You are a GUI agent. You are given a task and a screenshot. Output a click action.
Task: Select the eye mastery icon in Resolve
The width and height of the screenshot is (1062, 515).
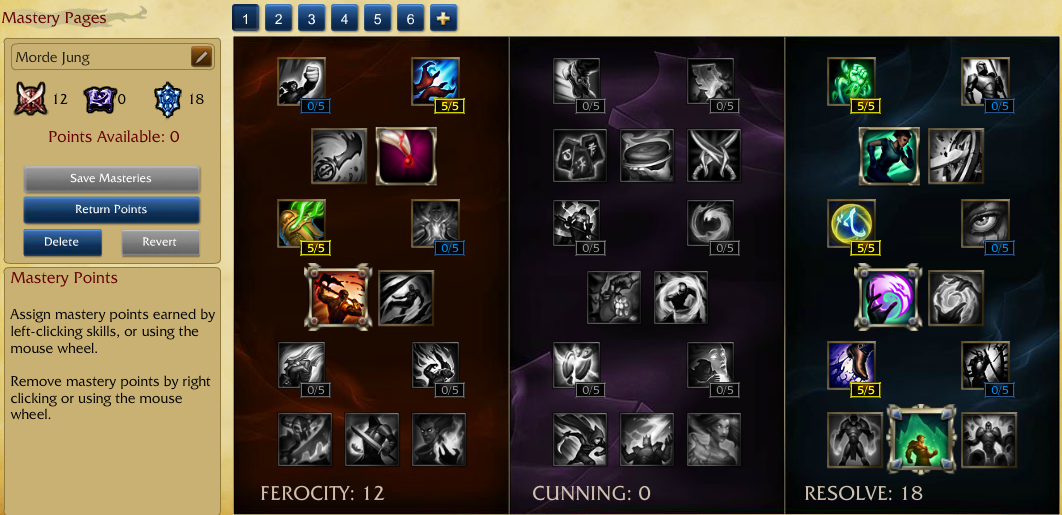point(985,222)
